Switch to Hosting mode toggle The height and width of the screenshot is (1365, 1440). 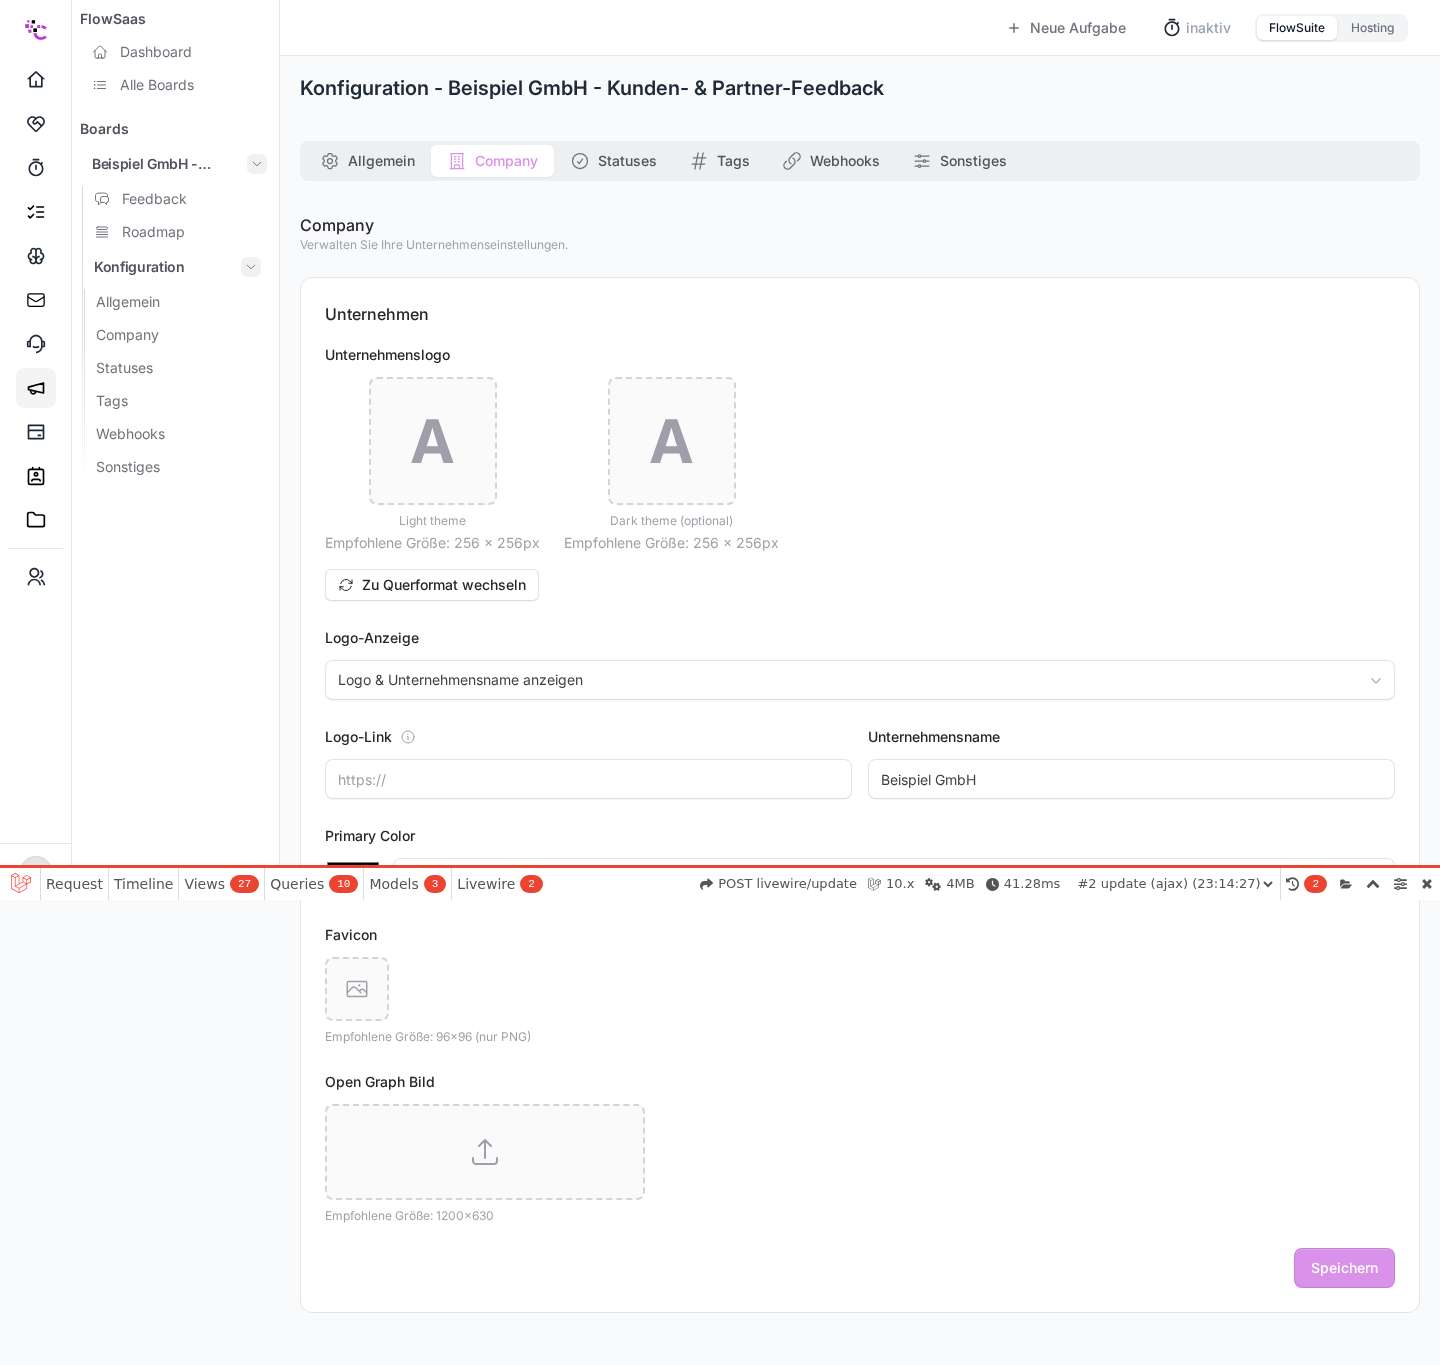pos(1372,28)
